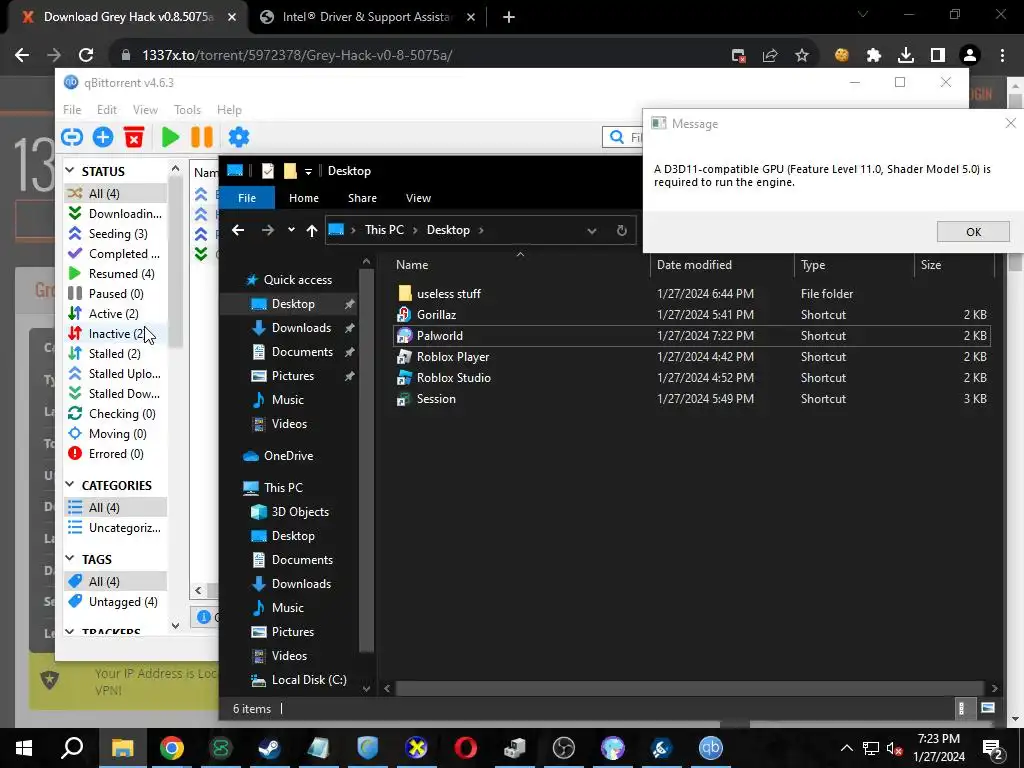Open Quick Access Toolbar customize dropdown
This screenshot has height=768, width=1024.
tap(308, 172)
